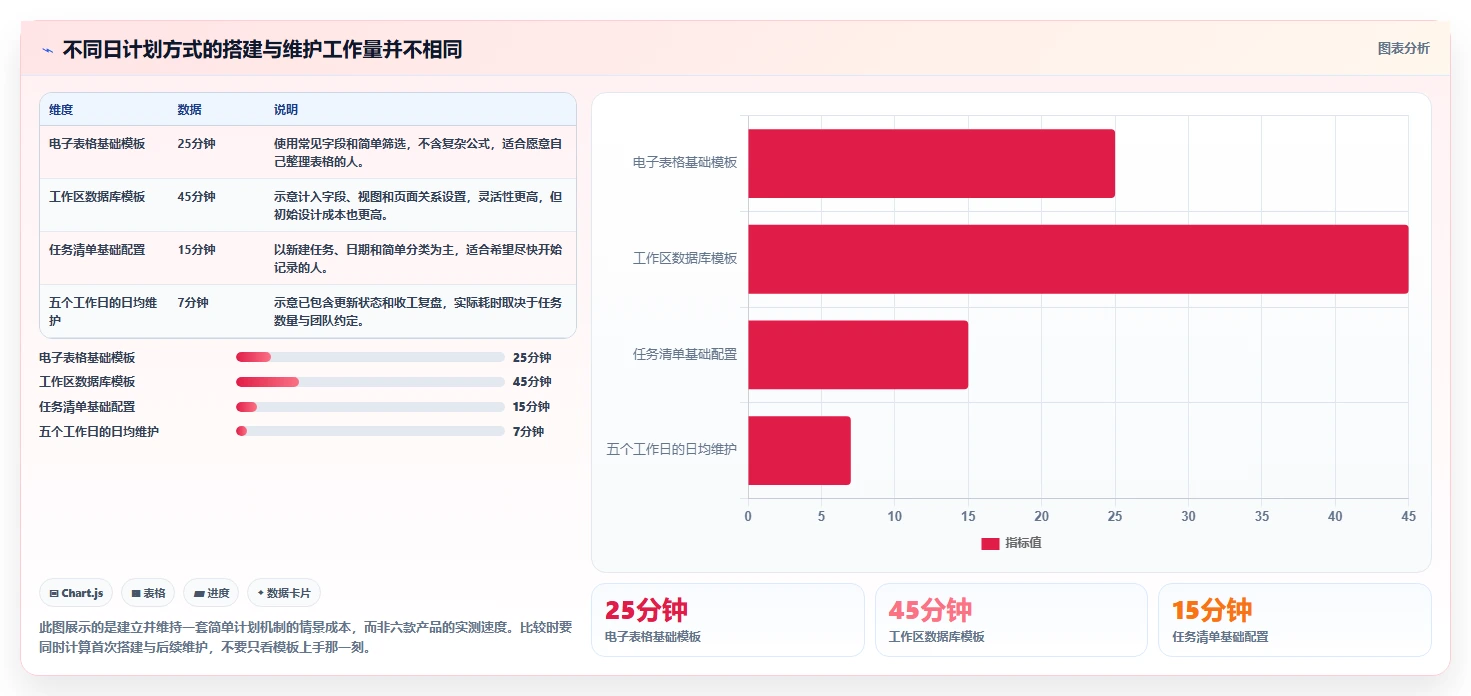
Task: Click the lightning icon beside the title
Action: click(48, 50)
